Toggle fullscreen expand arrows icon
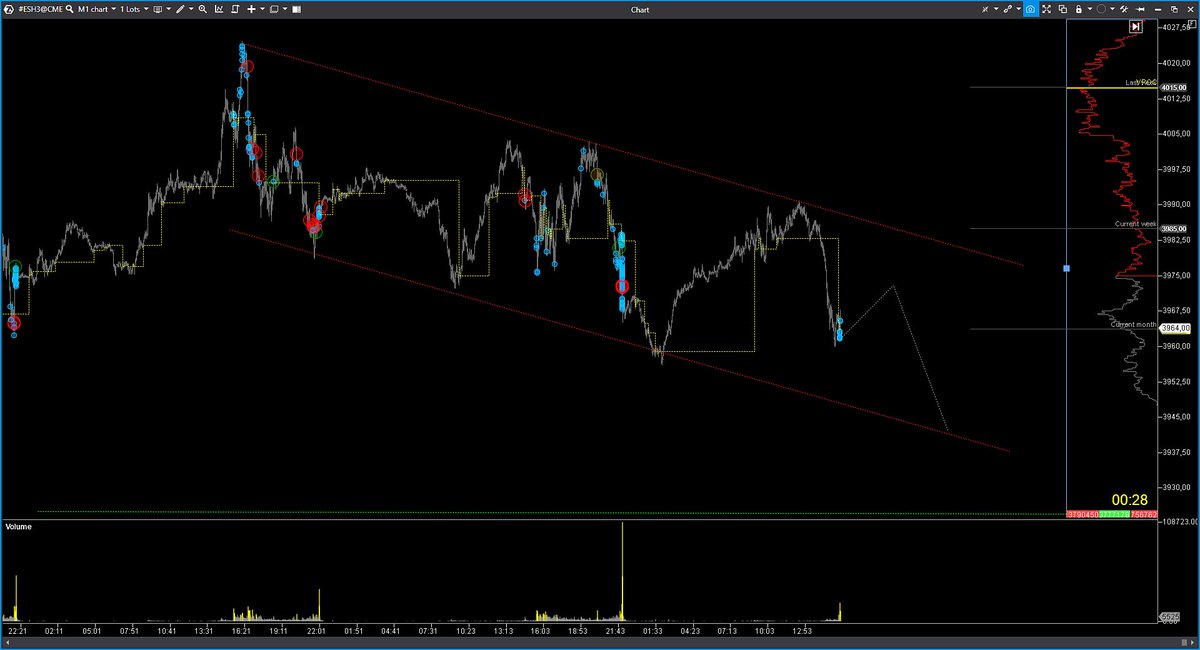1200x650 pixels. click(1046, 9)
